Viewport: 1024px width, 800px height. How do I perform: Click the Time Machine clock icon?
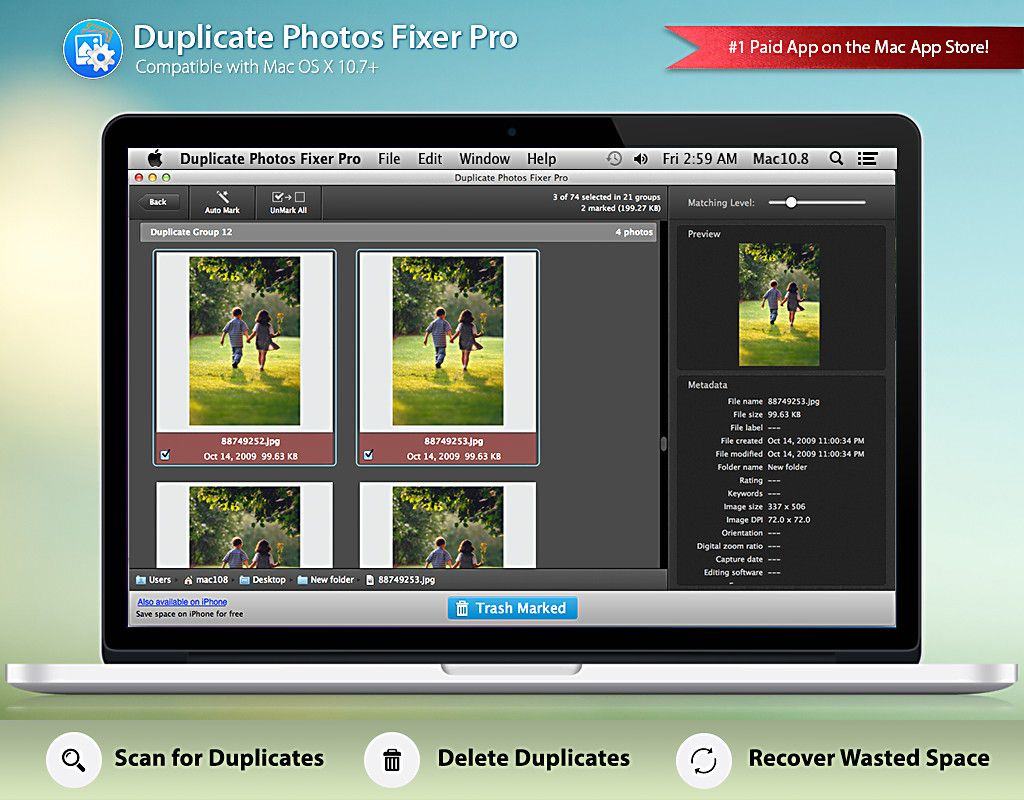click(614, 159)
